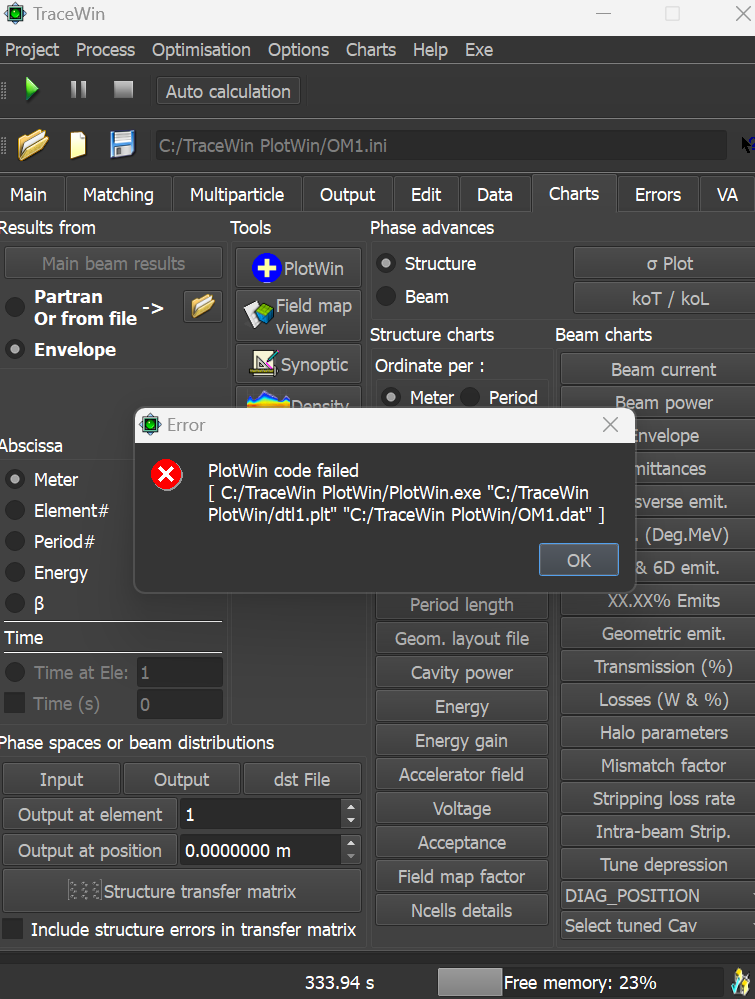
Task: Open the Project menu
Action: (32, 50)
